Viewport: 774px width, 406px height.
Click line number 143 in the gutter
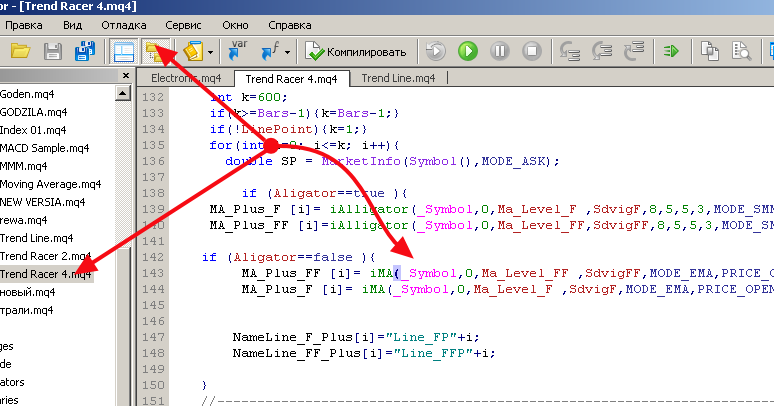coord(153,273)
